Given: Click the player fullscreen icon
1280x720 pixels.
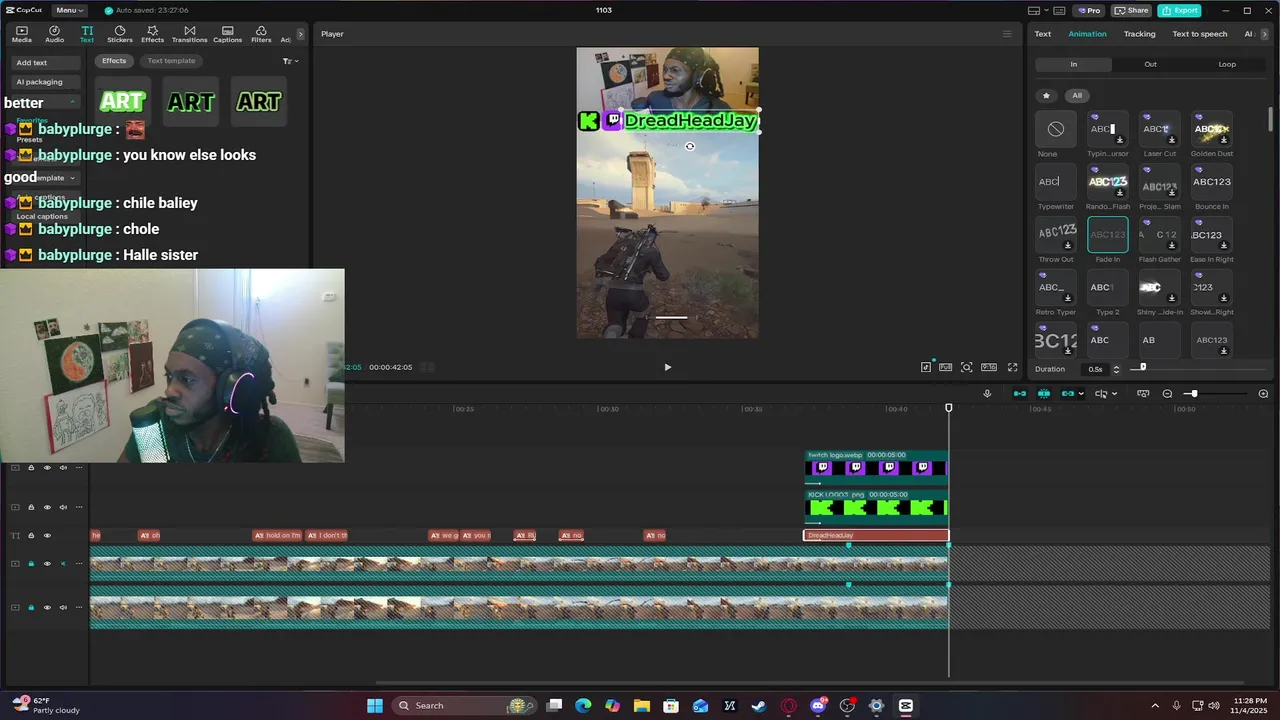Looking at the screenshot, I should [1012, 367].
